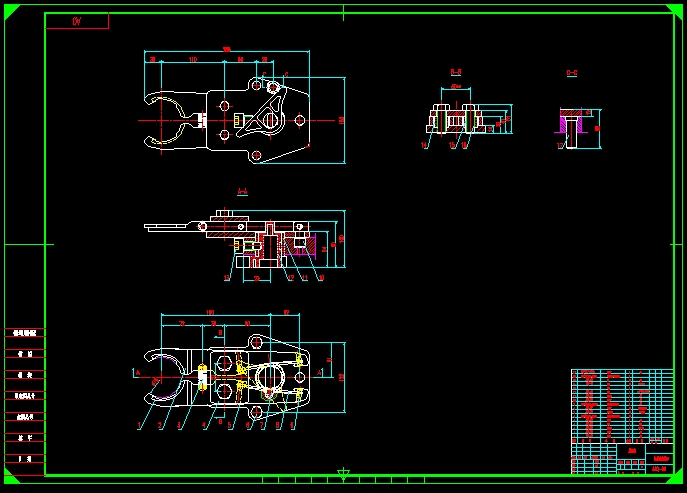687x493 pixels.
Task: Click the large circle in bottom view
Action: (x=270, y=377)
